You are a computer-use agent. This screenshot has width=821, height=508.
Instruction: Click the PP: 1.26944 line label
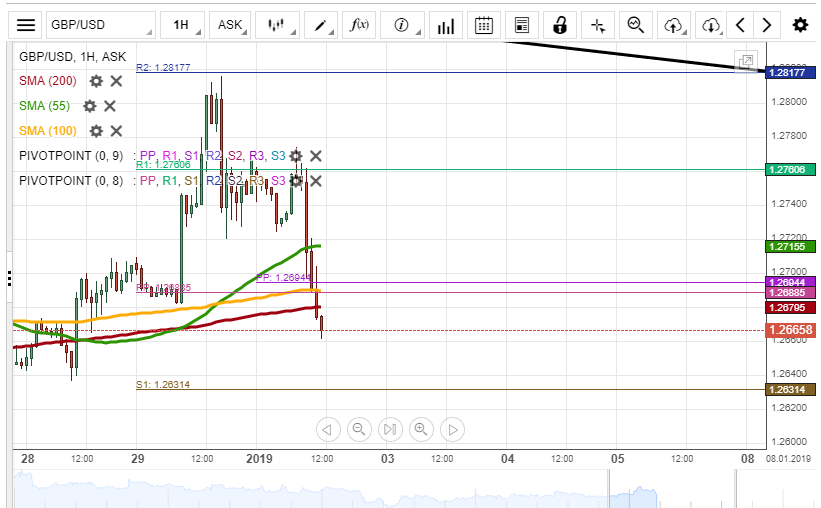[283, 278]
